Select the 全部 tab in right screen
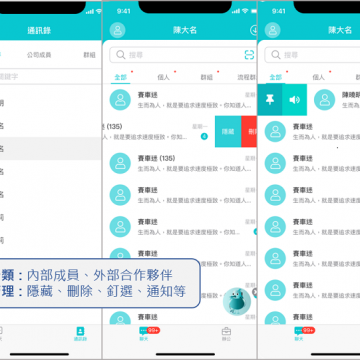Image resolution: width=360 pixels, height=360 pixels. coord(276,77)
